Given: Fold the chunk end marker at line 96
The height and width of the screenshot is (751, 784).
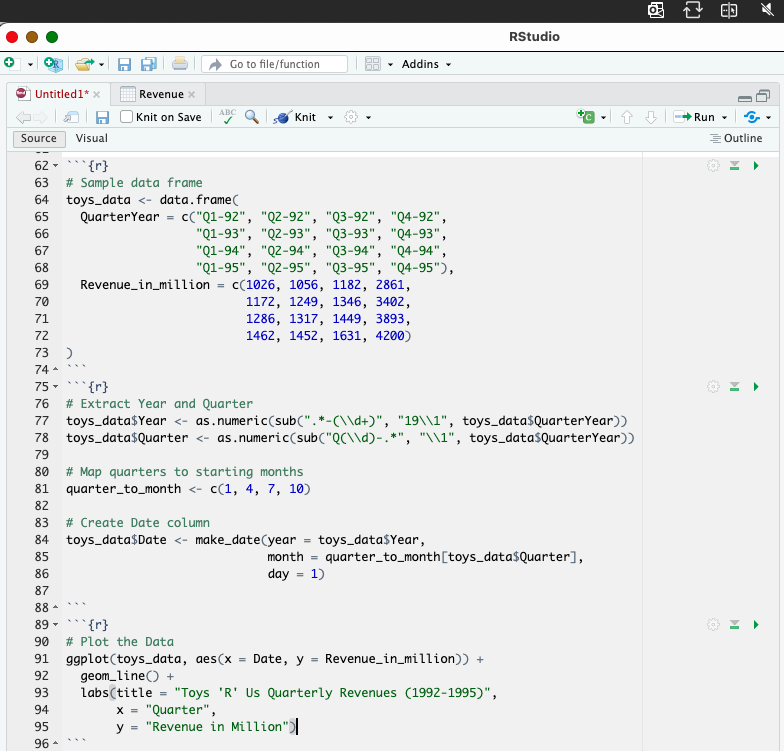Looking at the screenshot, I should coord(55,744).
